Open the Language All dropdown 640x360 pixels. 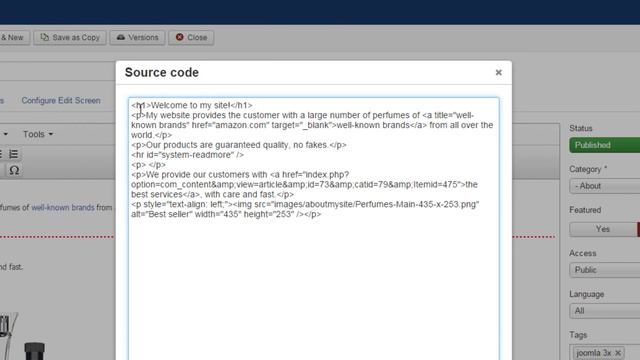click(604, 311)
